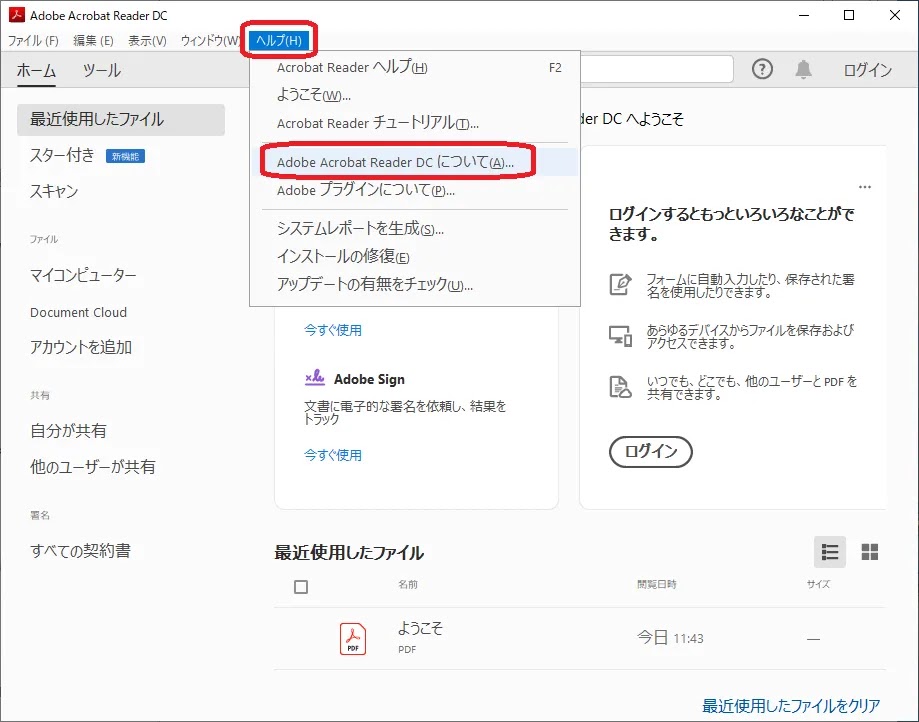
Task: Click the ログイン link in top bar
Action: pos(867,70)
